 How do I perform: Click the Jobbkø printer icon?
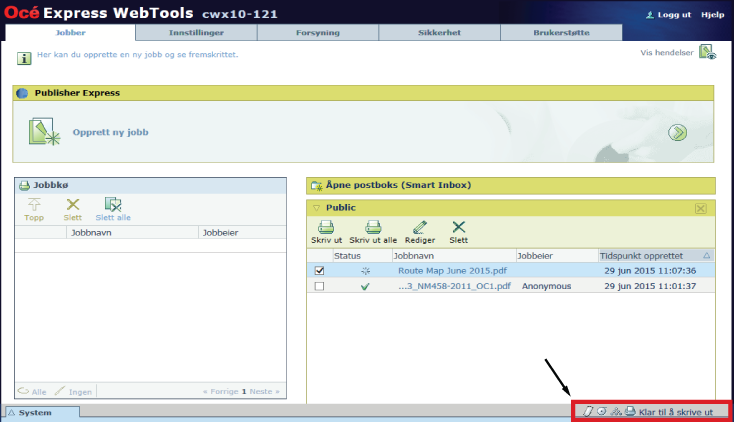[x=24, y=185]
